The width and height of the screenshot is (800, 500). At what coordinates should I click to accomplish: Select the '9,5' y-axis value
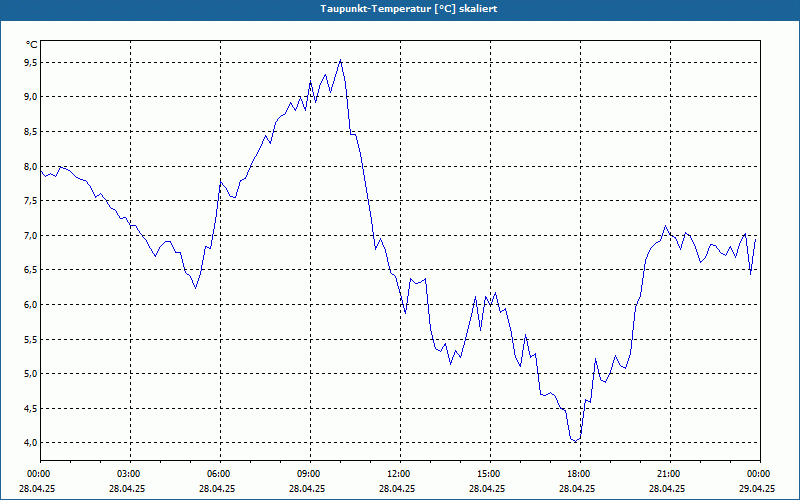31,63
